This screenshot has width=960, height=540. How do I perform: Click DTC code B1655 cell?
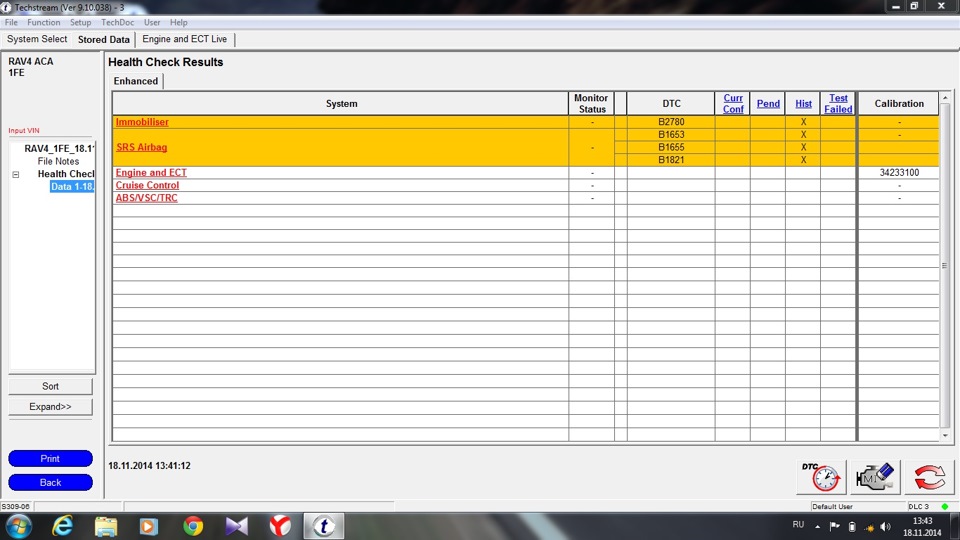pyautogui.click(x=671, y=147)
